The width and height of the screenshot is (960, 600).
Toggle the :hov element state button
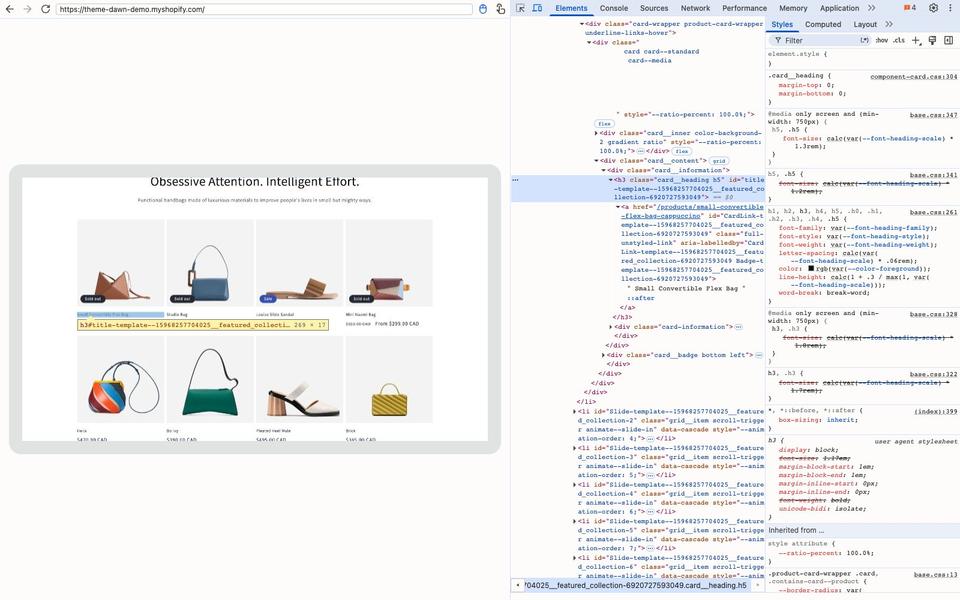pyautogui.click(x=881, y=40)
